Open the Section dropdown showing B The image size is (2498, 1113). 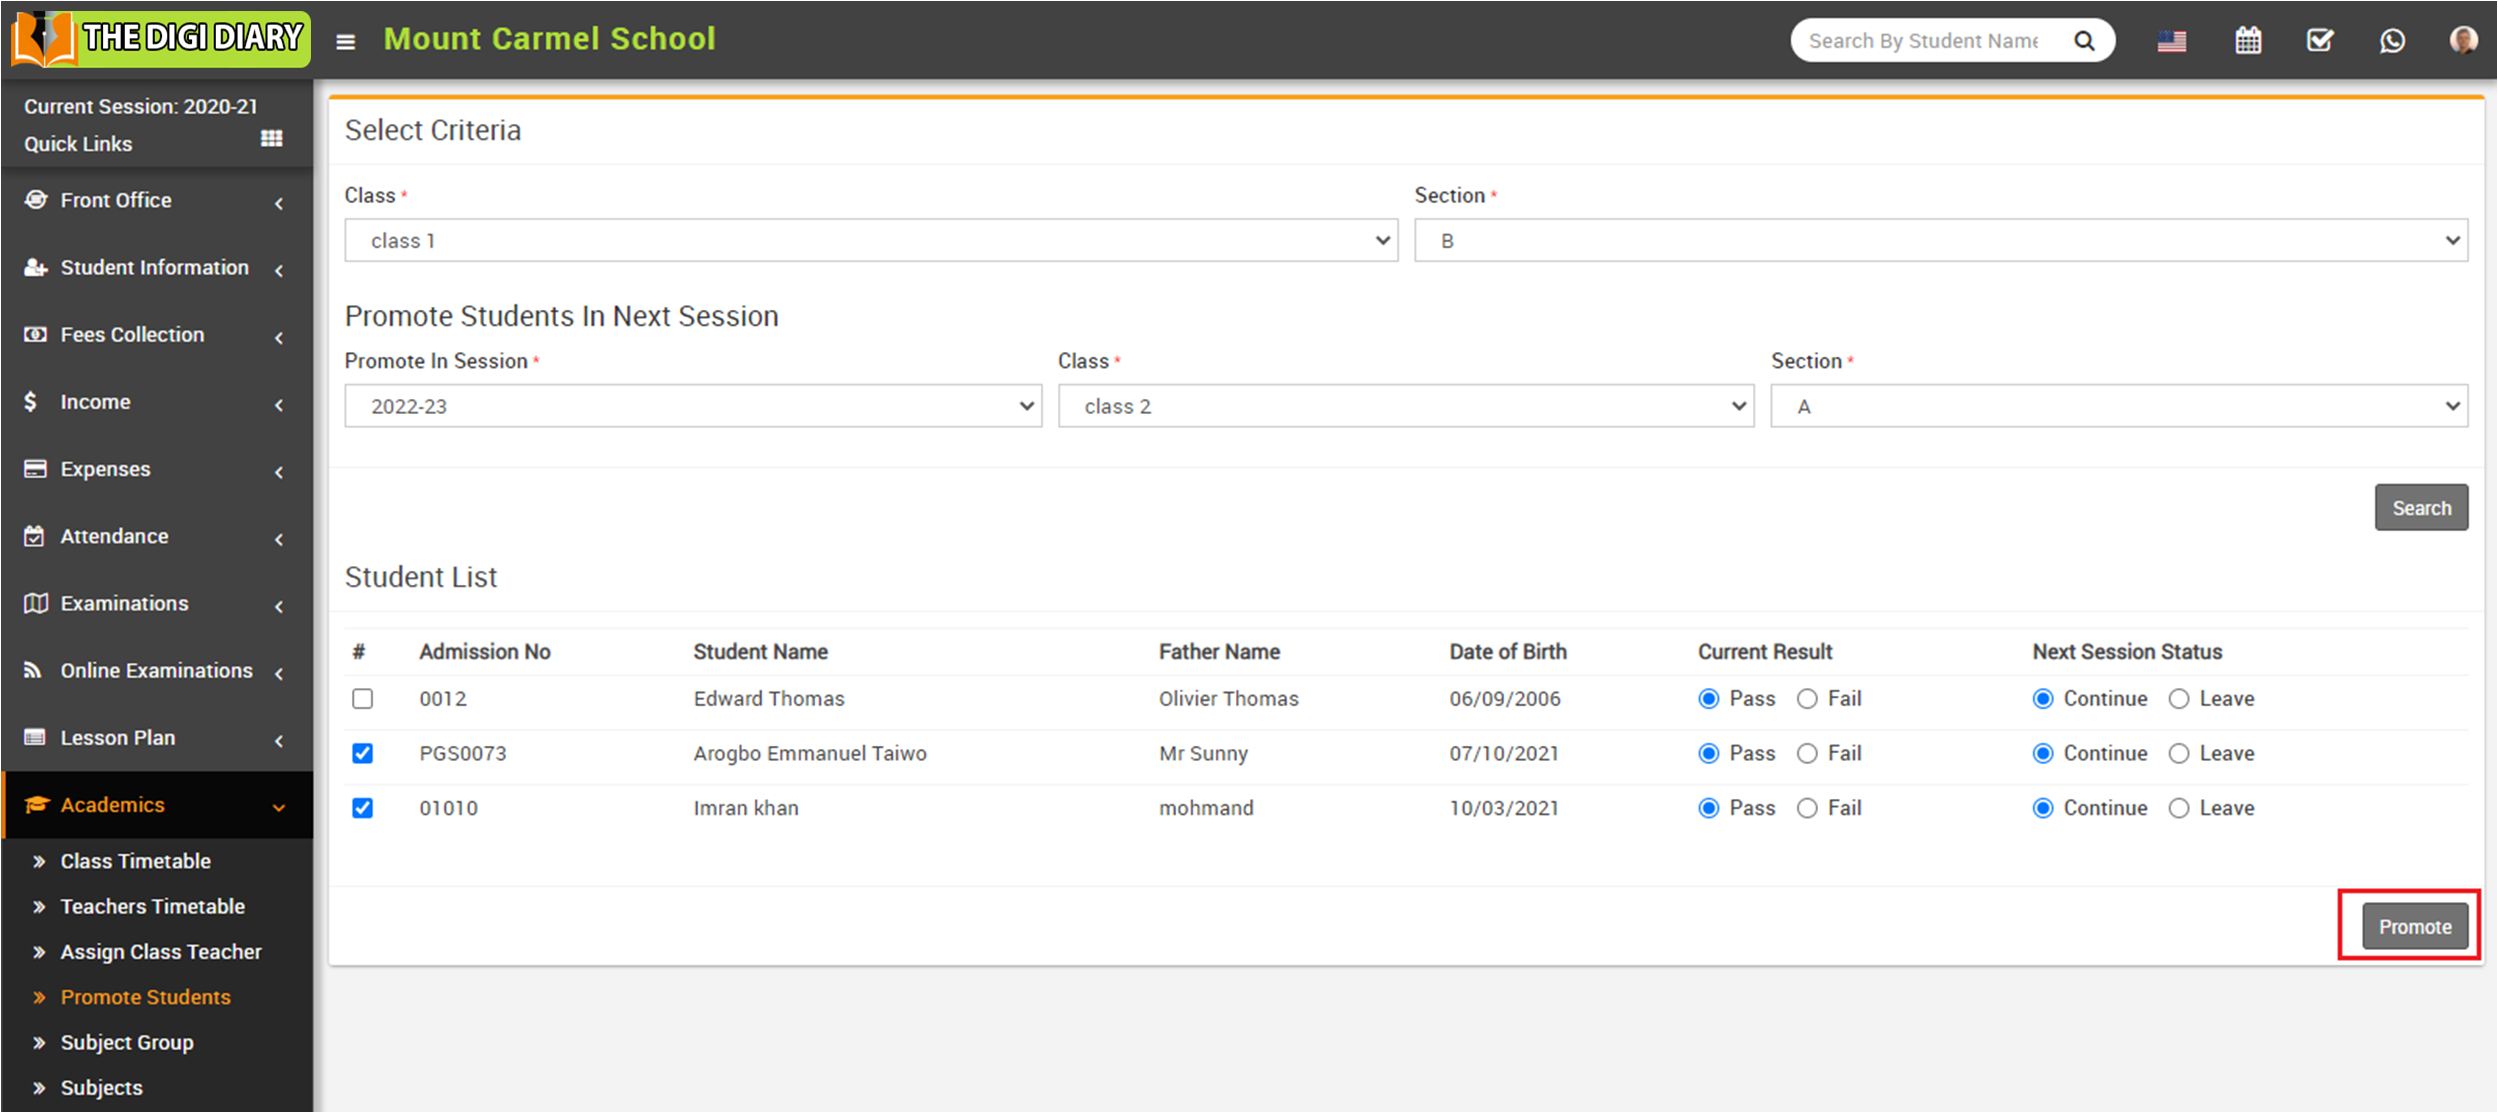click(x=1940, y=241)
